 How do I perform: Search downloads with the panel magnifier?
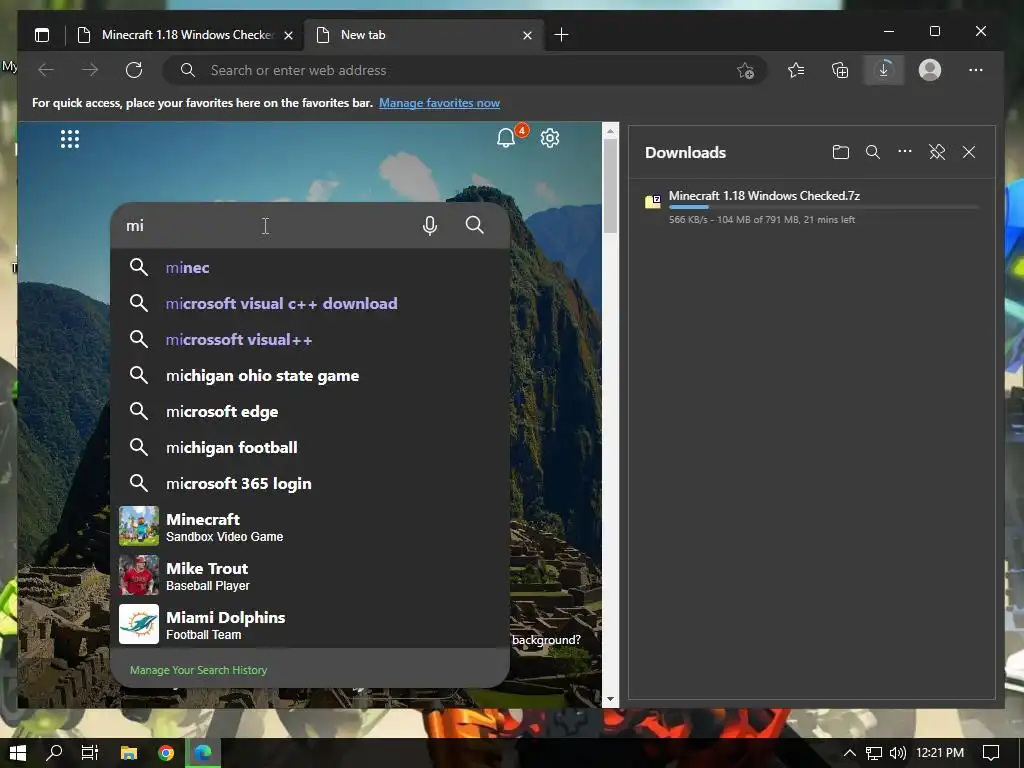[x=872, y=152]
